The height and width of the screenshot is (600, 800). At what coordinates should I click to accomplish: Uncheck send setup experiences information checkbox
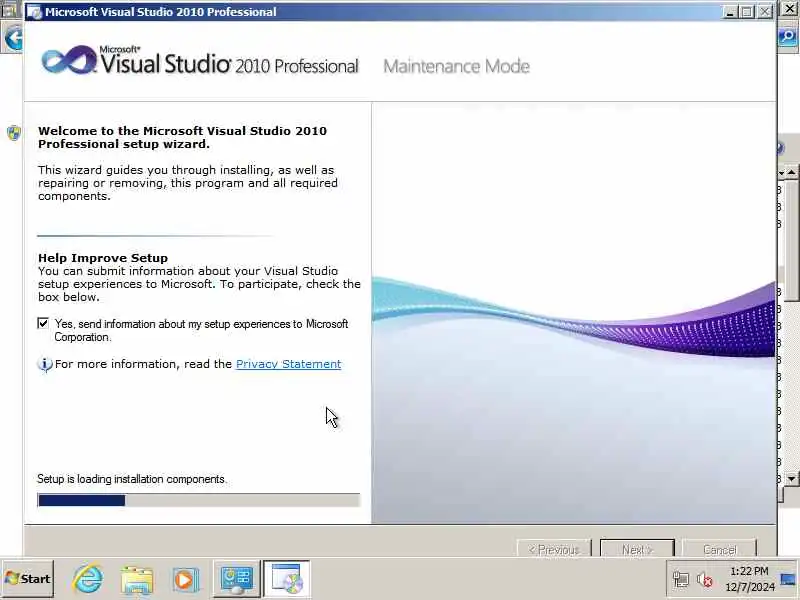[43, 323]
